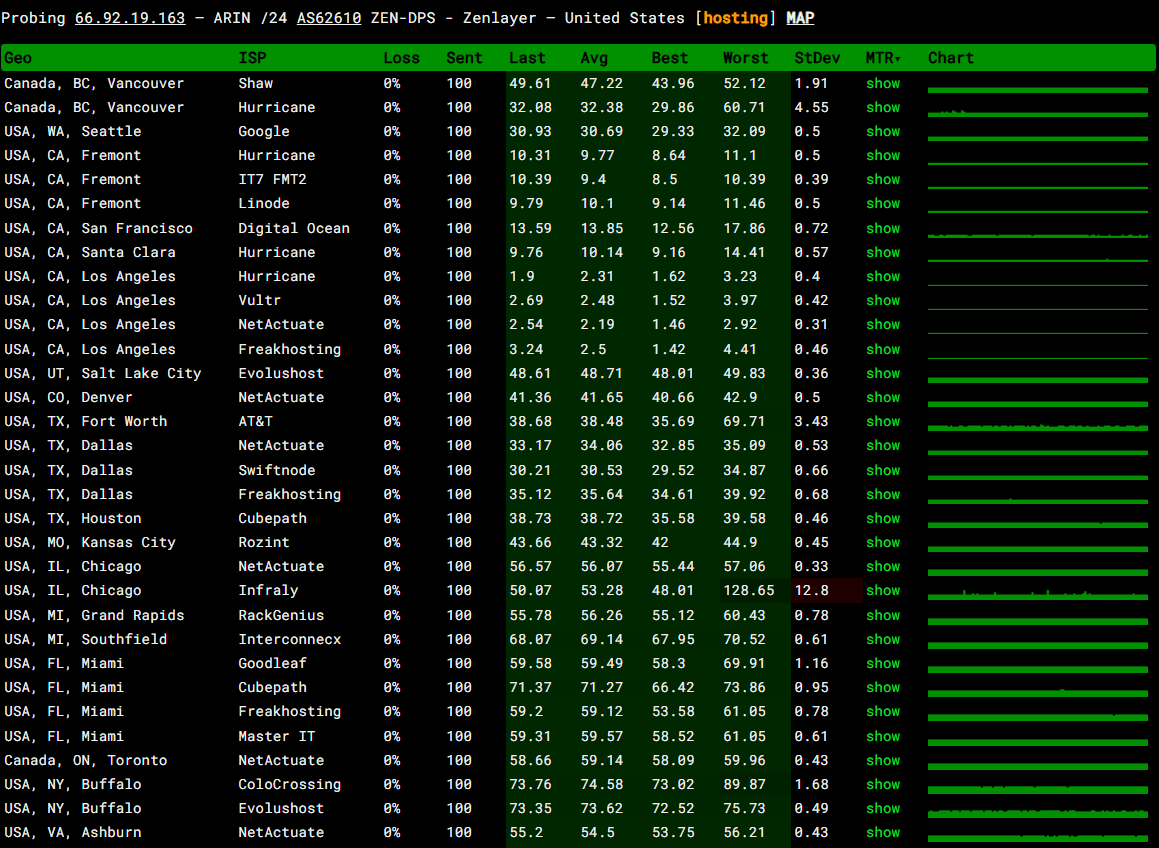Screen dimensions: 1159x848
Task: Select the 12.8 StDev value
Action: 812,590
